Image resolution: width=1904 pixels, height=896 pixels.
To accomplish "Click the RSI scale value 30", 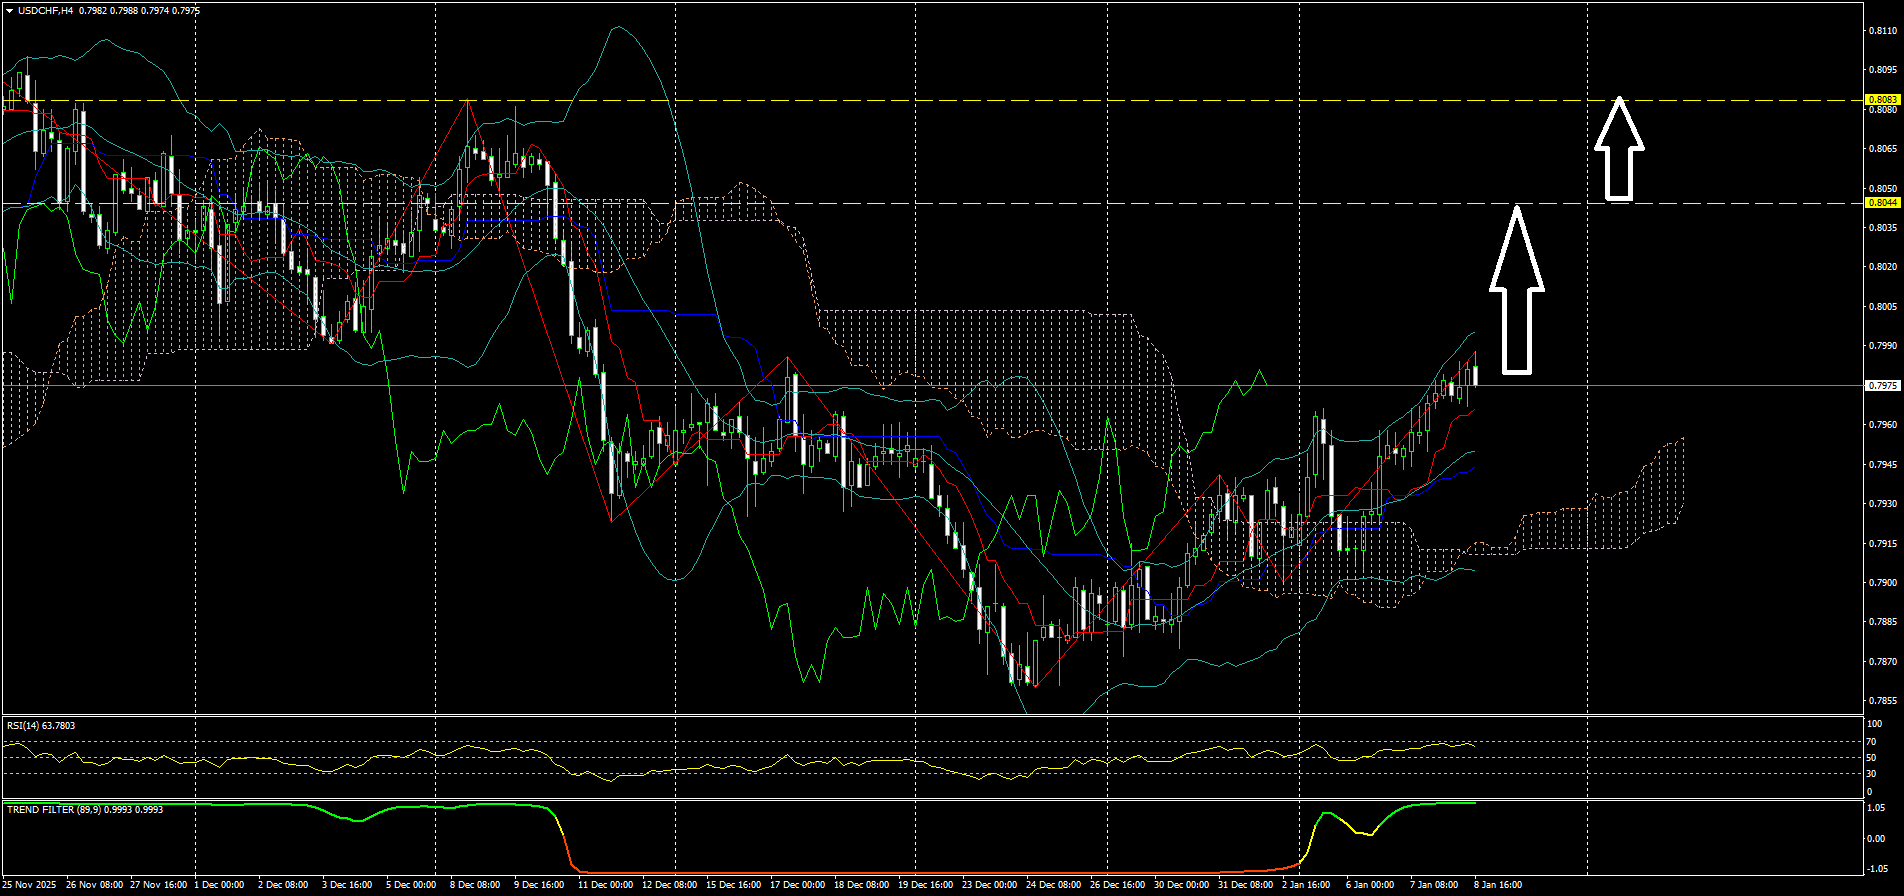I will [x=1872, y=773].
